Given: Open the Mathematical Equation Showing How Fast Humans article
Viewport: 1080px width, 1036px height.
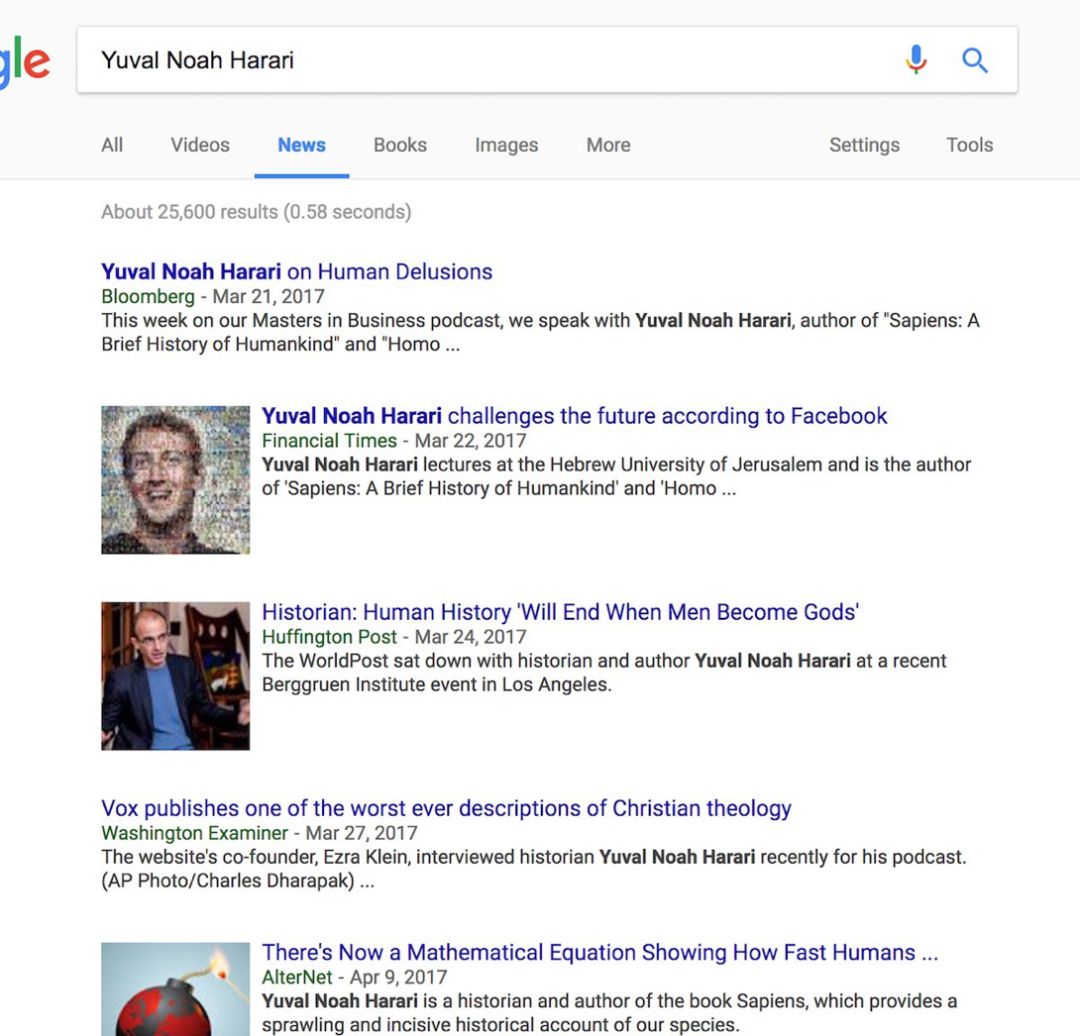Looking at the screenshot, I should [x=600, y=952].
